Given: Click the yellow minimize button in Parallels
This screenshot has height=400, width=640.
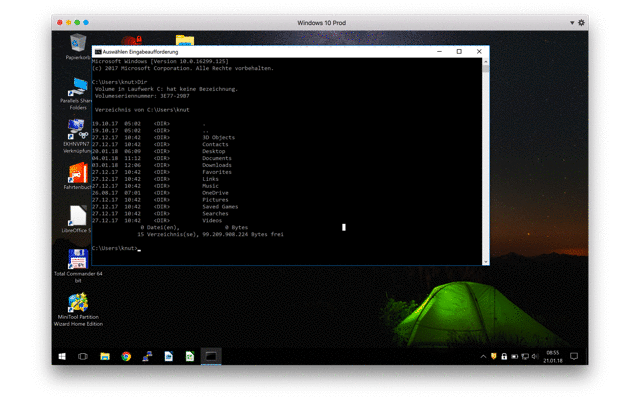Looking at the screenshot, I should click(69, 22).
